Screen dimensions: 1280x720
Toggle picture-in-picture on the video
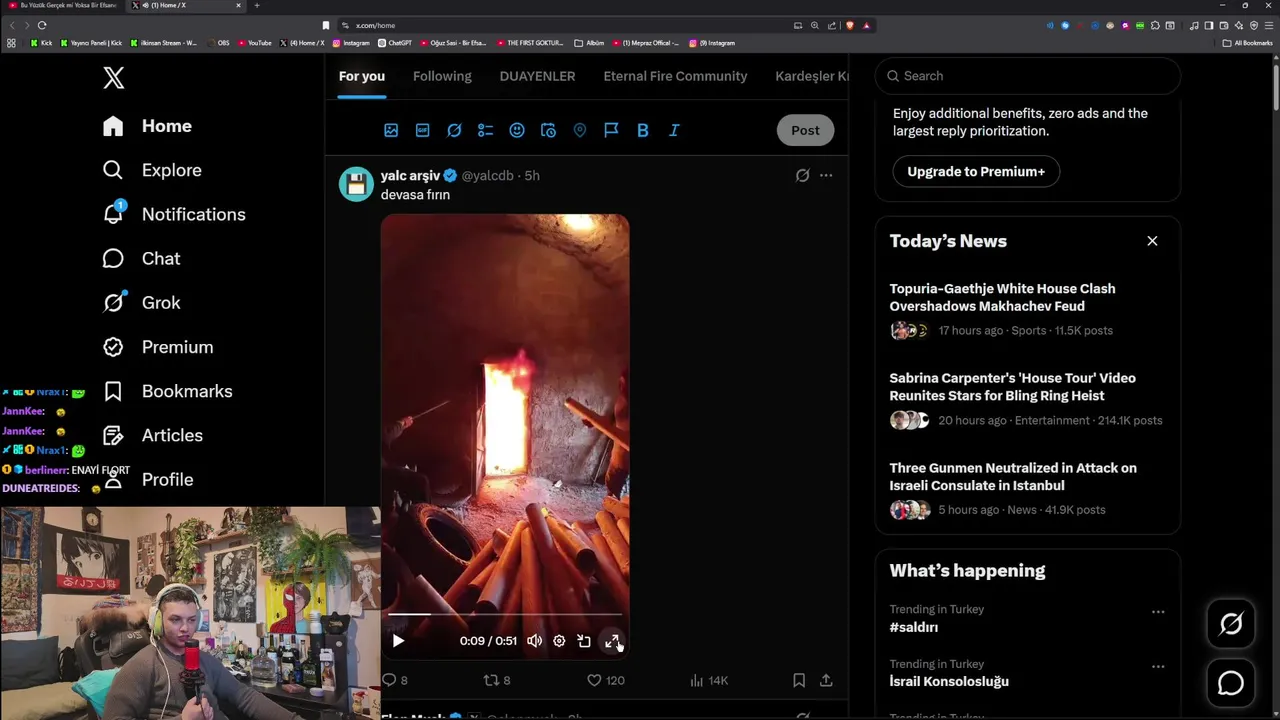point(584,641)
